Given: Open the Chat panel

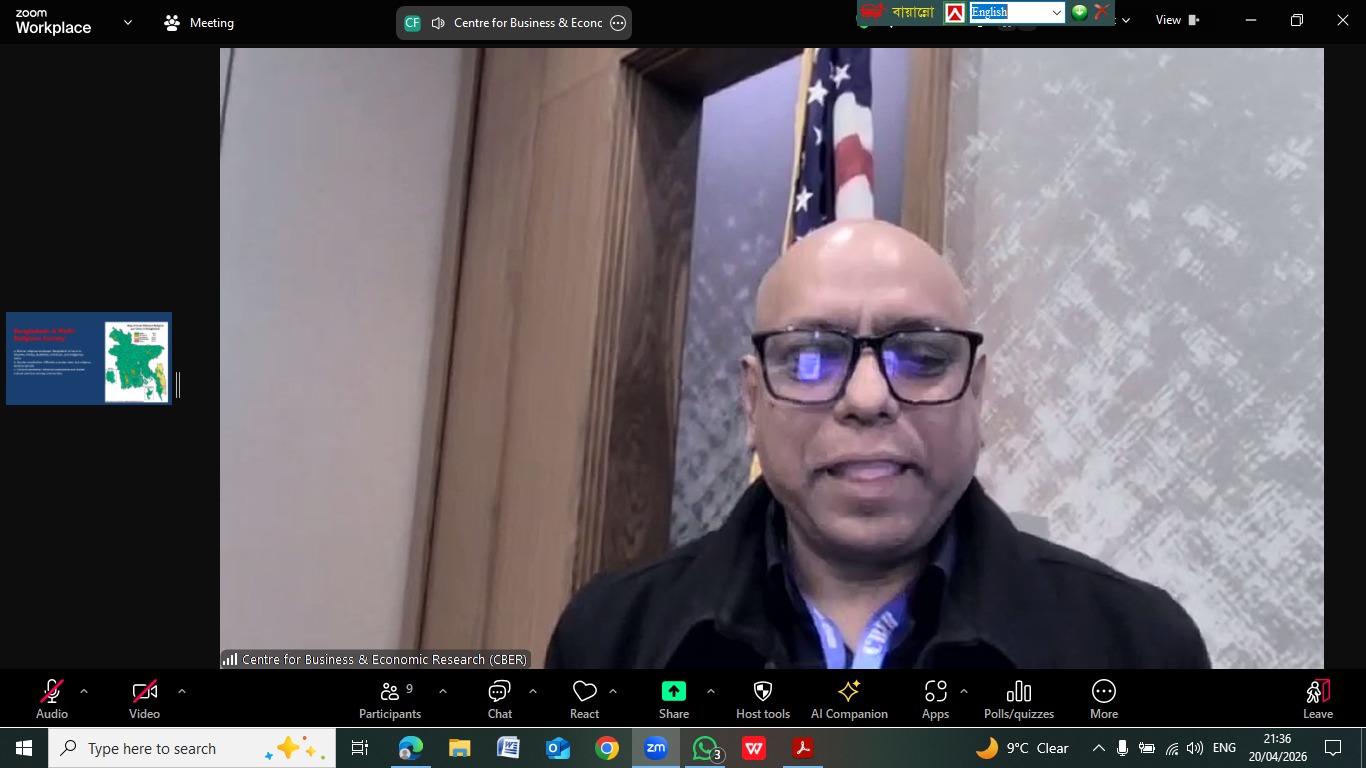Looking at the screenshot, I should 499,699.
